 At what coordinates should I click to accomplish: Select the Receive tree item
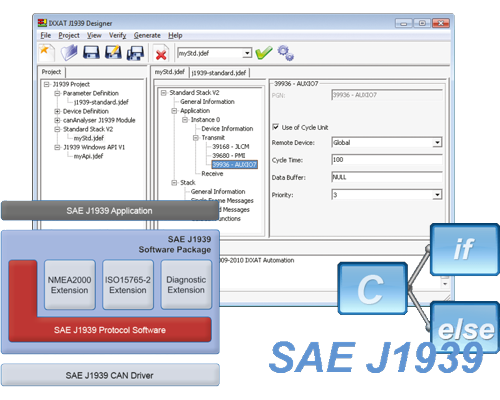pyautogui.click(x=212, y=174)
